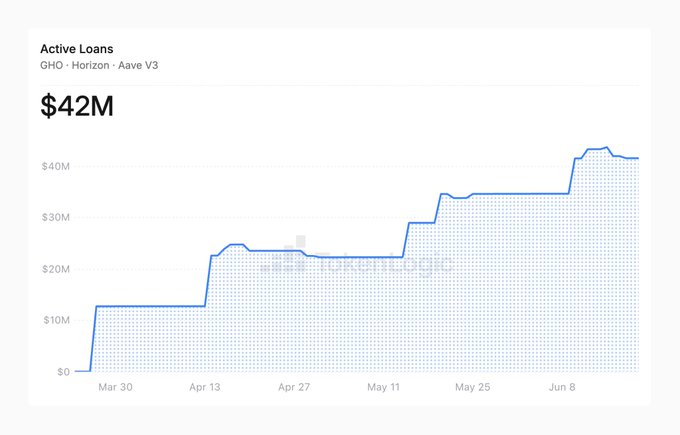Click the Apr 13 date label
680x435 pixels.
pos(205,387)
